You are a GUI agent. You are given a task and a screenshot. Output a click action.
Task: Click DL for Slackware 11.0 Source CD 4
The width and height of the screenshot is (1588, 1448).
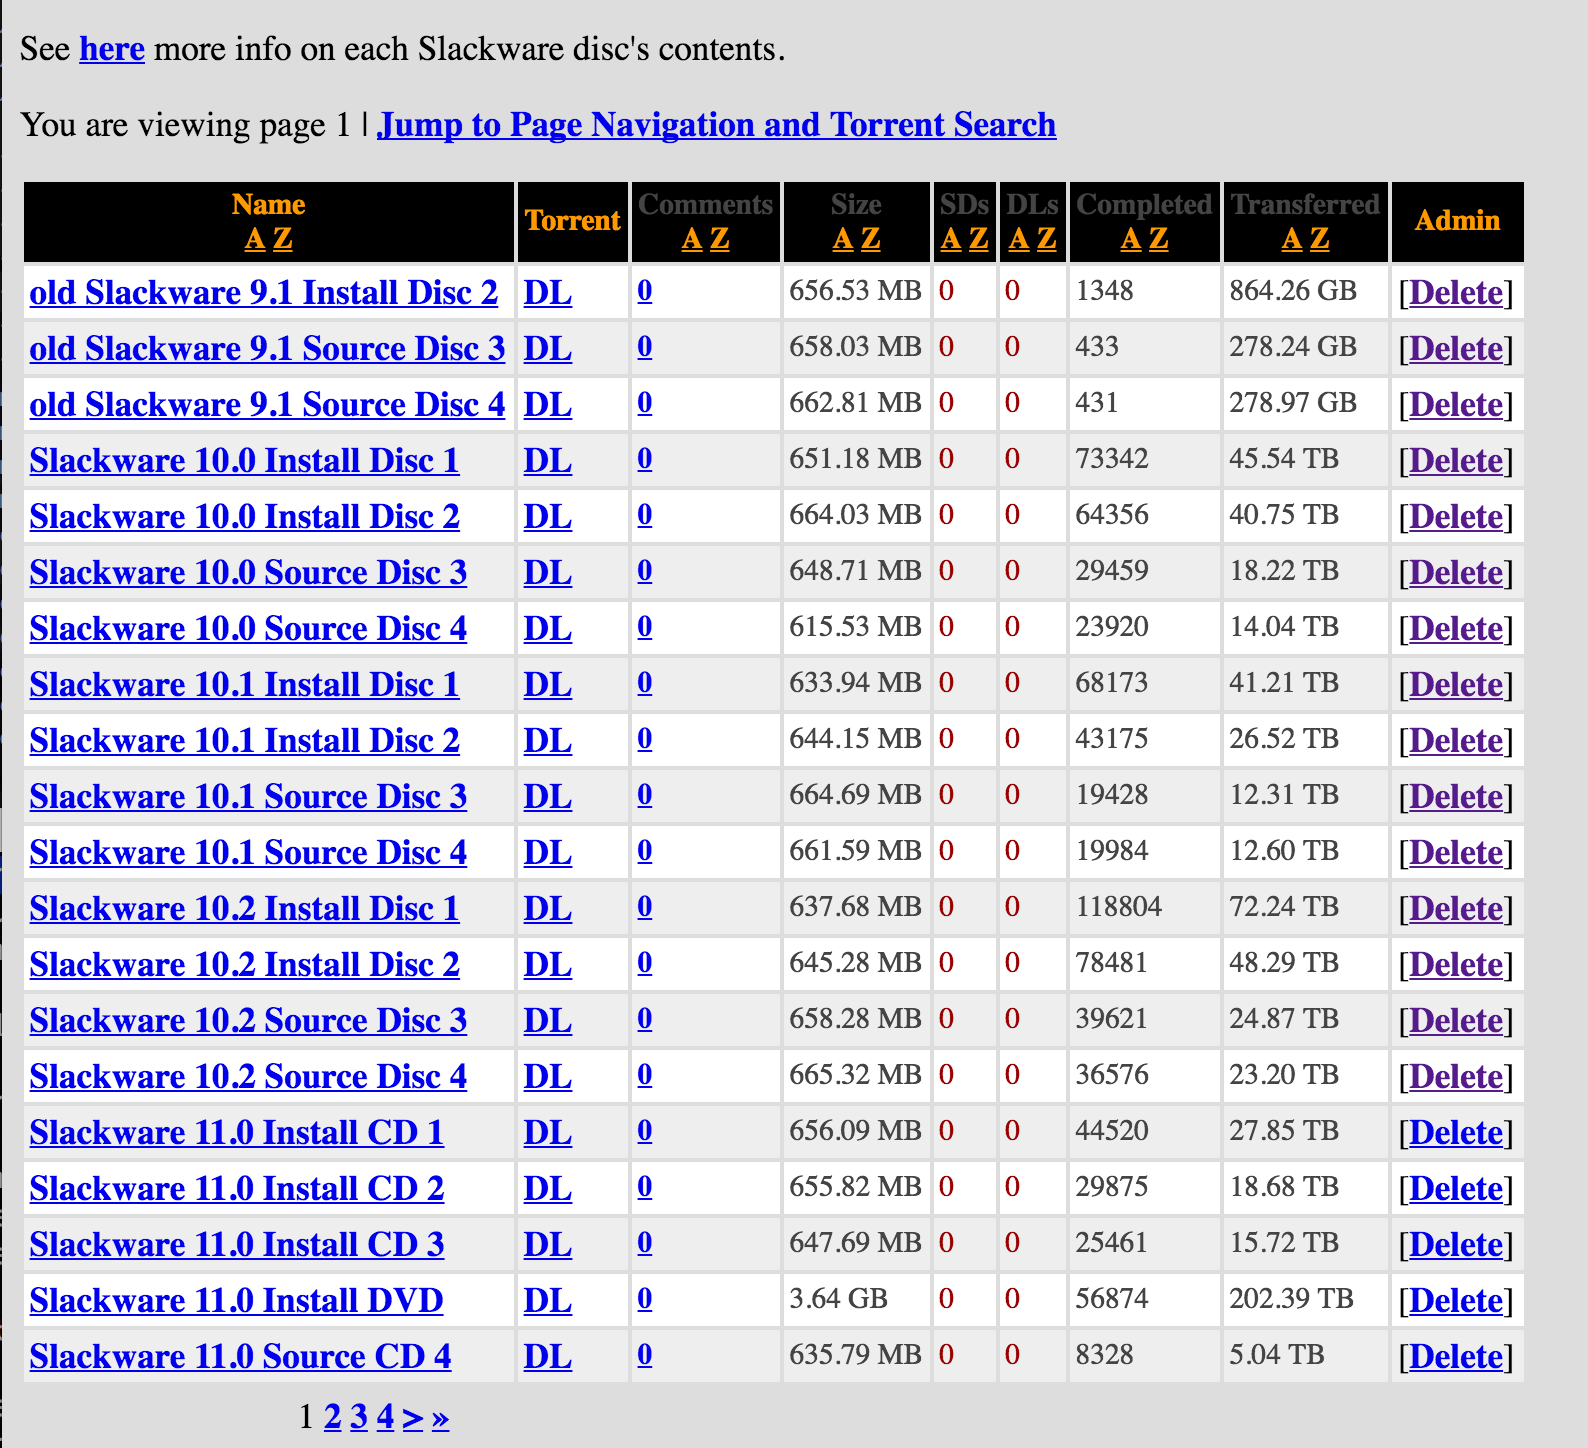pos(548,1356)
